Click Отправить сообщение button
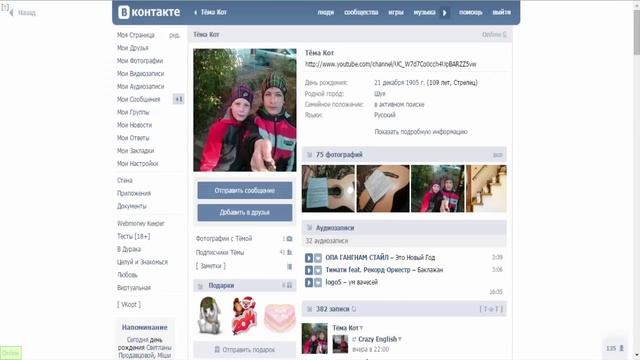The height and width of the screenshot is (360, 640). point(245,191)
